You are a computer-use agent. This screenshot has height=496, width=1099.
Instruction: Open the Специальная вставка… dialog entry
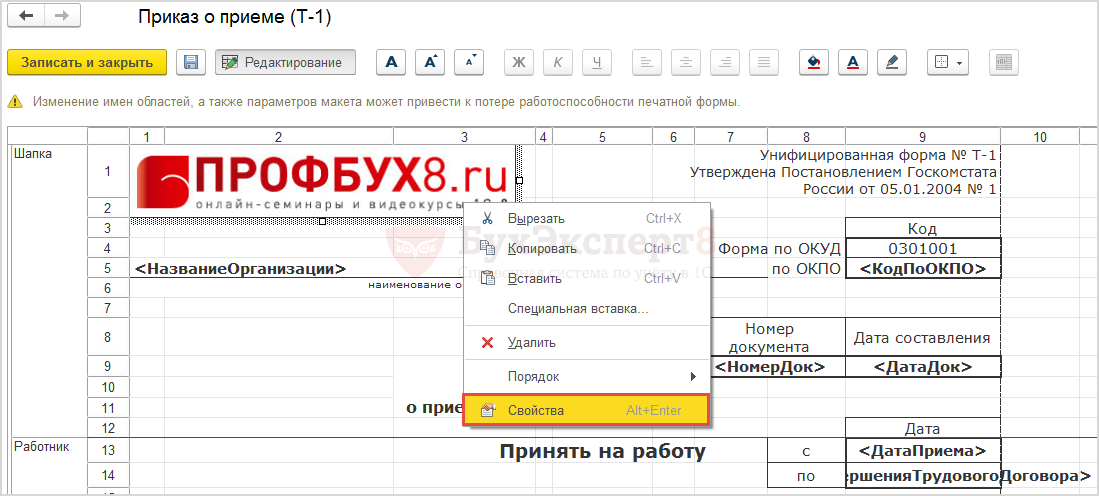578,309
